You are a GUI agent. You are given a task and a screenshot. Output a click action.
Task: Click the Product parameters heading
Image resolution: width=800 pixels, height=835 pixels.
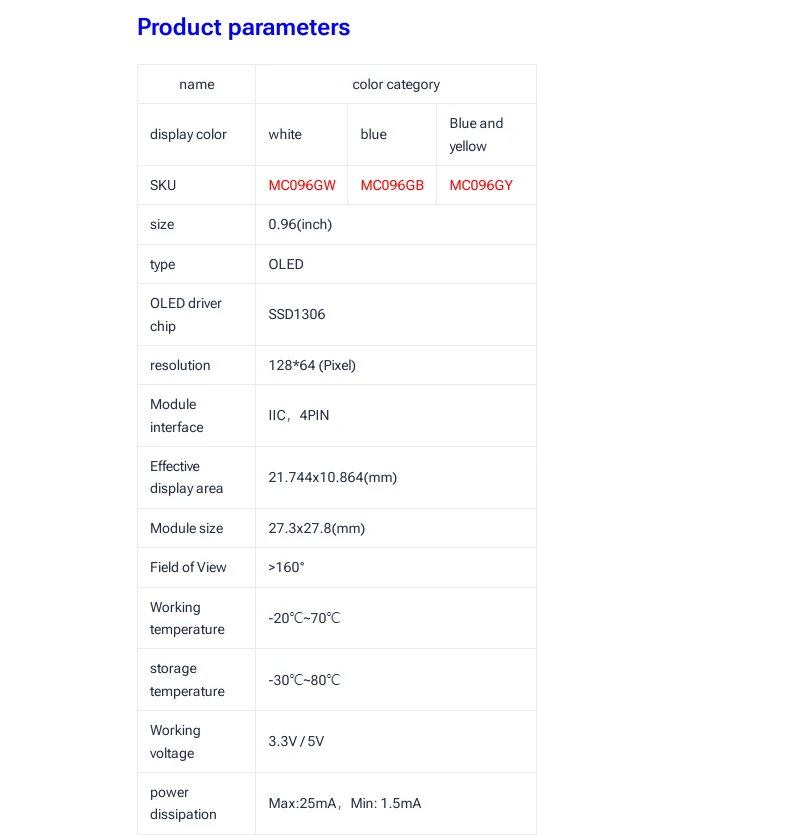[243, 28]
